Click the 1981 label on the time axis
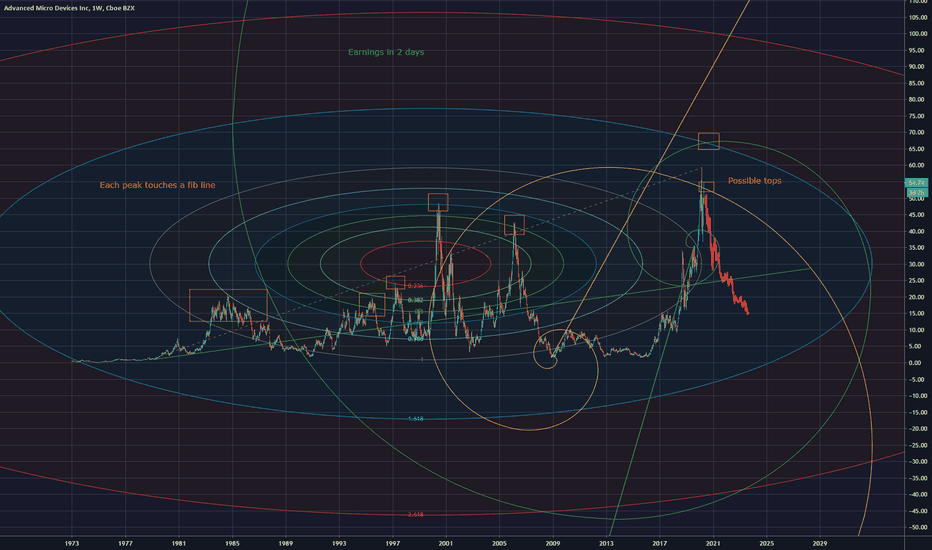 coord(179,543)
